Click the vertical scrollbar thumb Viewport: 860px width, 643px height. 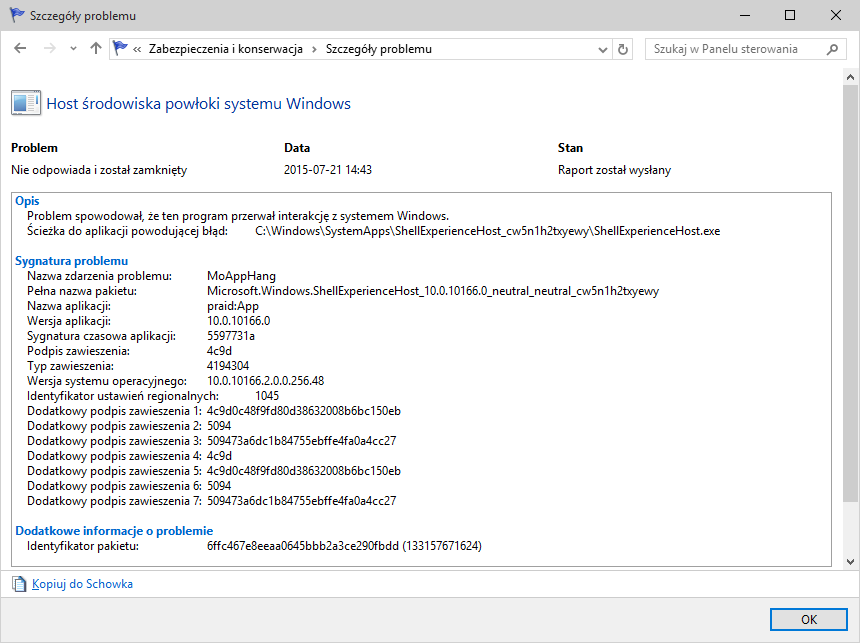850,294
